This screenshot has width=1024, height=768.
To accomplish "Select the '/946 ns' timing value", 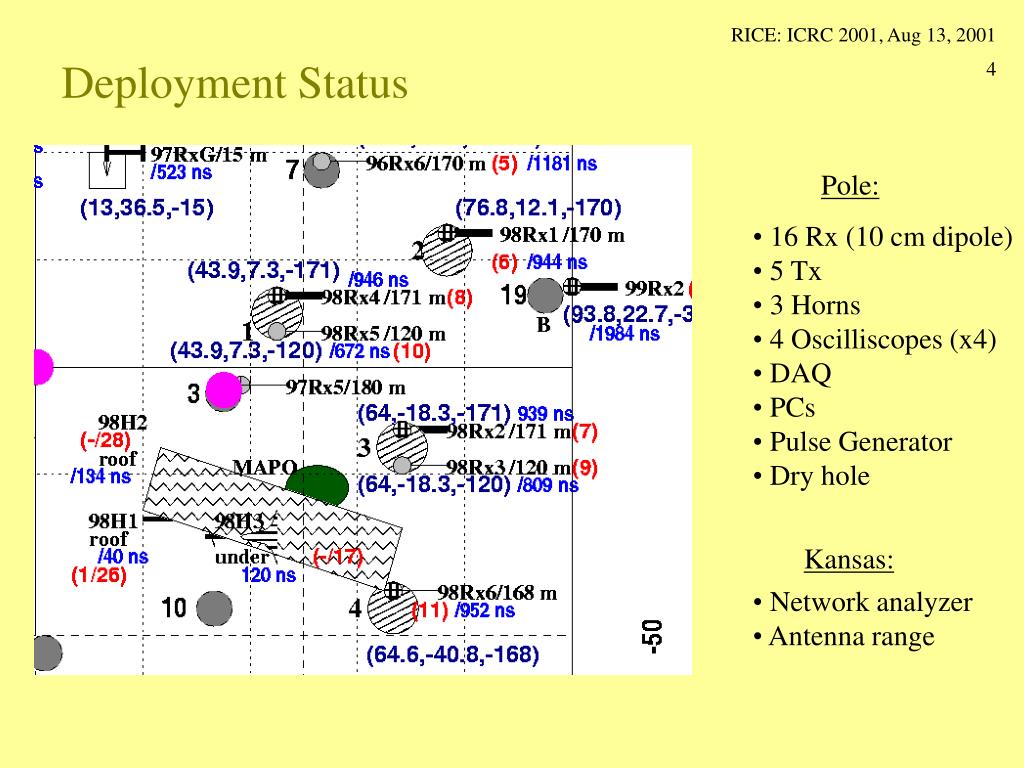I will [378, 280].
